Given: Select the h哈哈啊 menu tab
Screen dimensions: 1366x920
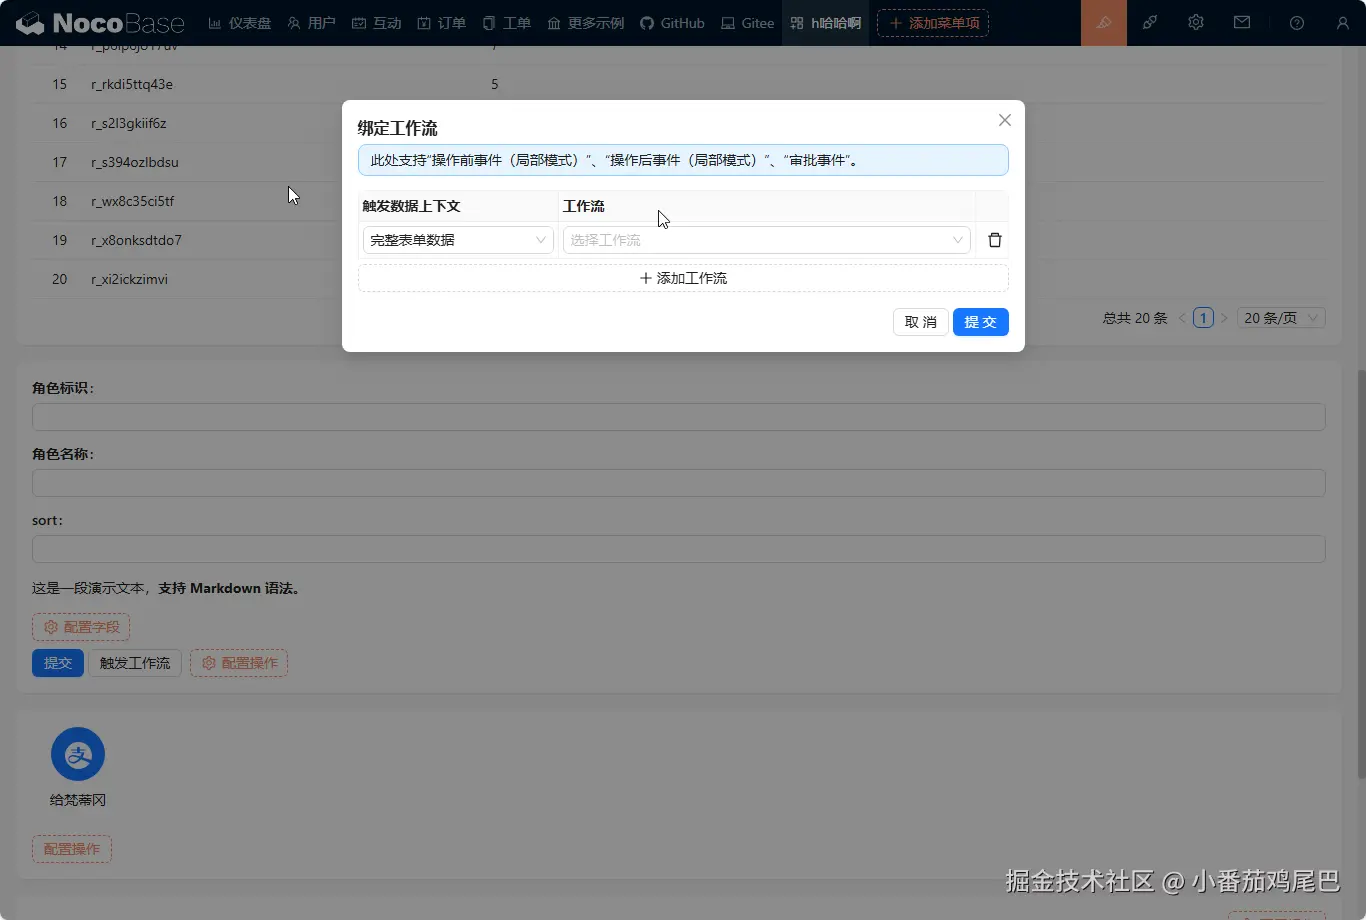Looking at the screenshot, I should point(825,23).
